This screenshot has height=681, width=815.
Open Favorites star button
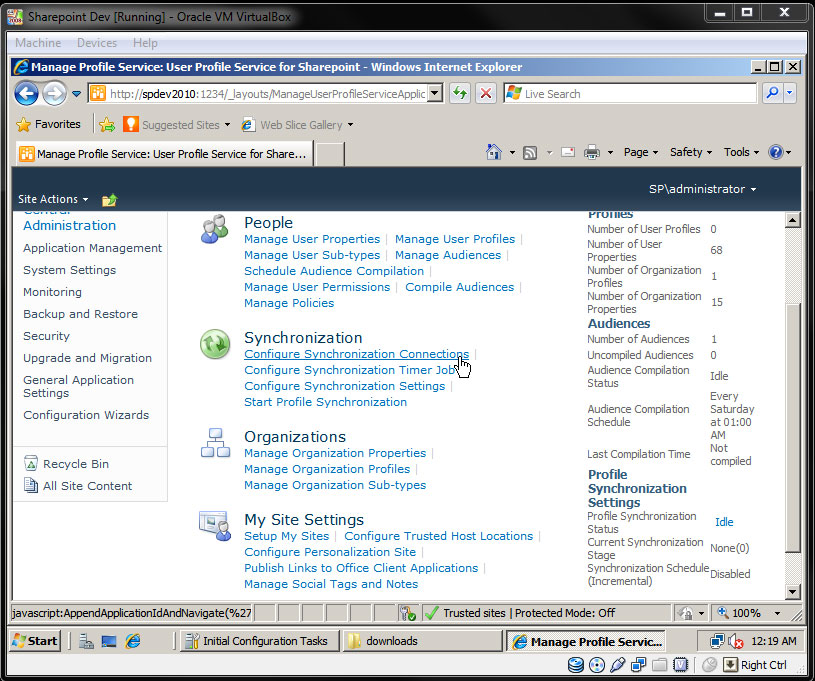point(48,124)
